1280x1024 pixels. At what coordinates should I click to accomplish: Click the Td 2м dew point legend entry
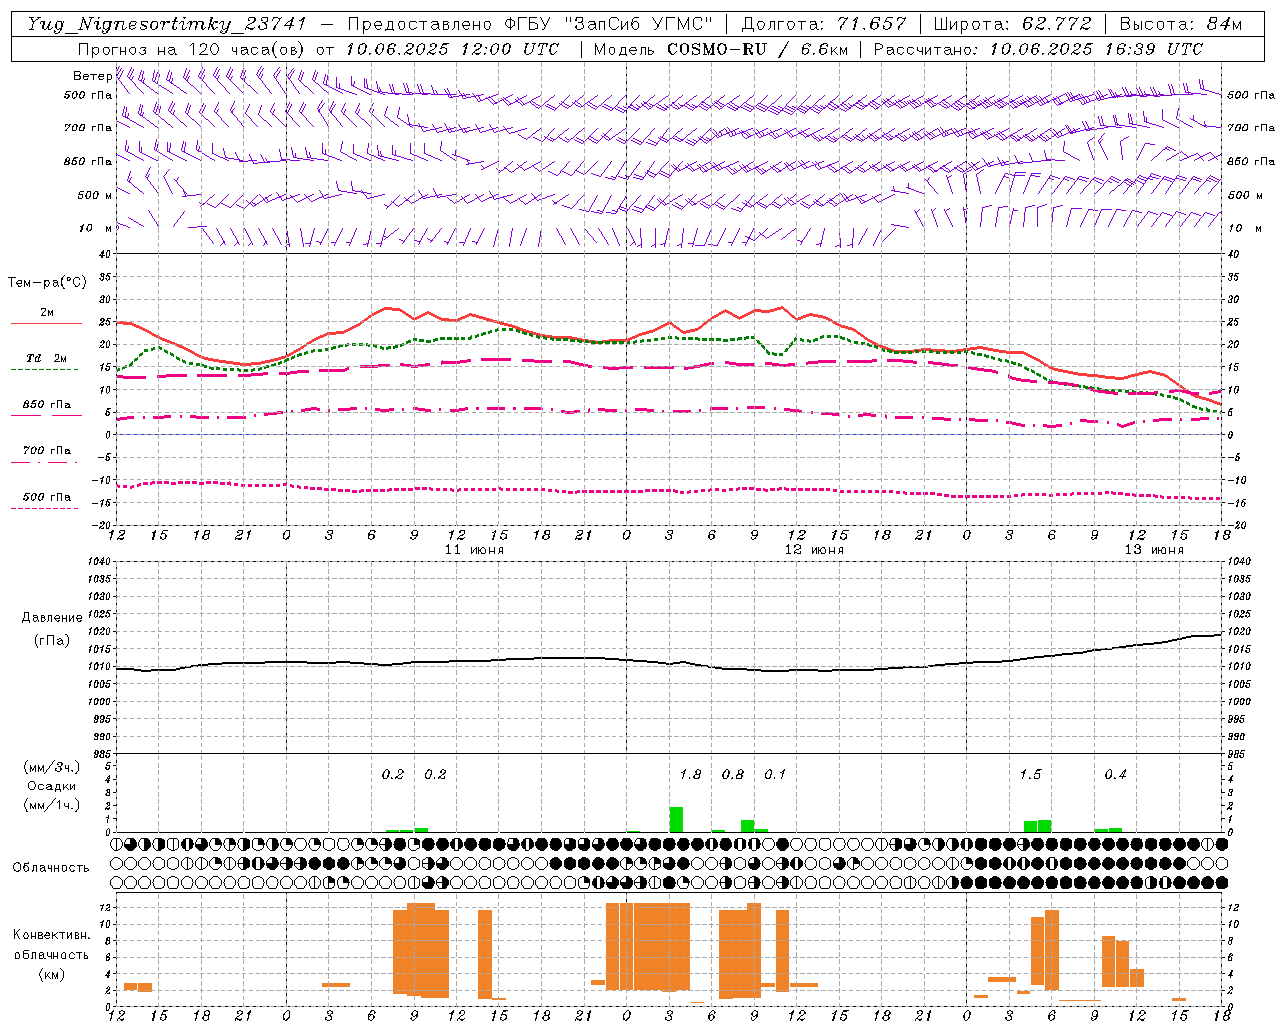pyautogui.click(x=47, y=358)
